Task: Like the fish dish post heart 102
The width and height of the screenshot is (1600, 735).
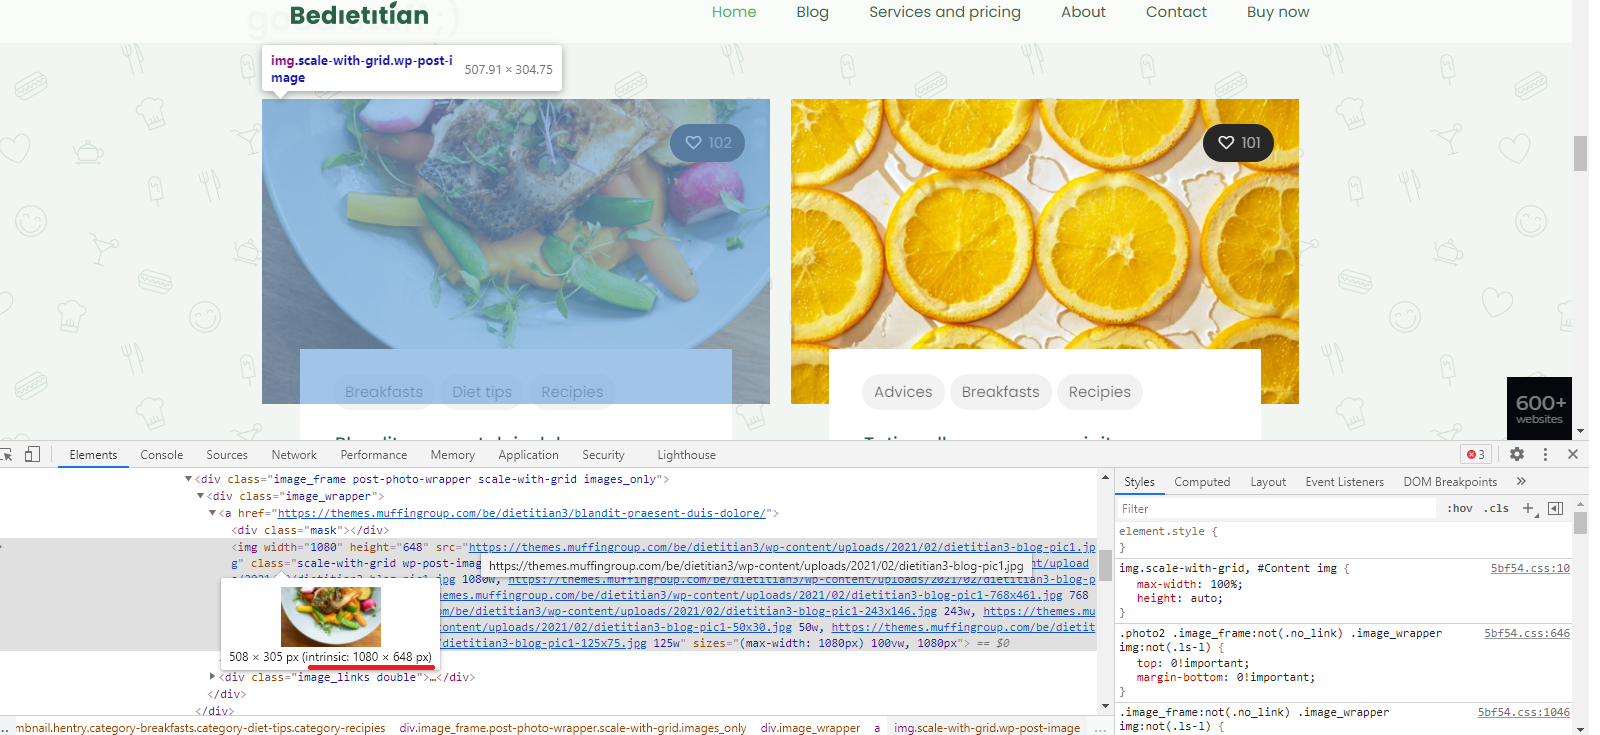Action: click(708, 143)
